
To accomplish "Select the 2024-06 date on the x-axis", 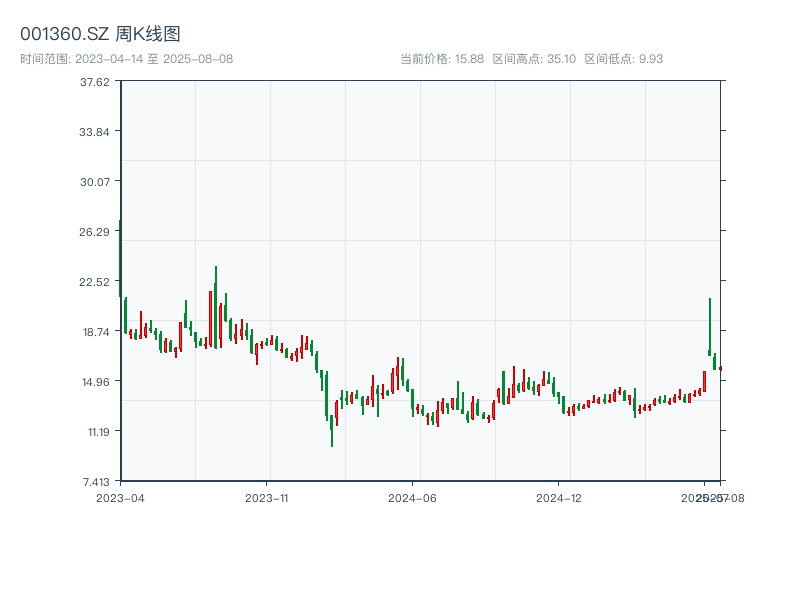I will pos(414,497).
